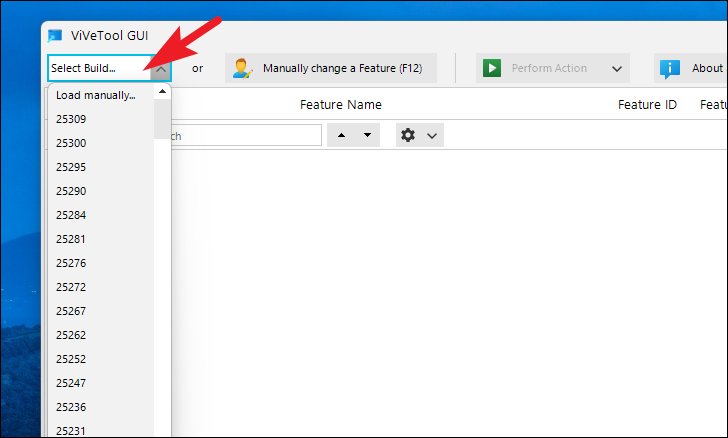Click Manually change a Feature (F12) button
The width and height of the screenshot is (728, 438).
(331, 68)
